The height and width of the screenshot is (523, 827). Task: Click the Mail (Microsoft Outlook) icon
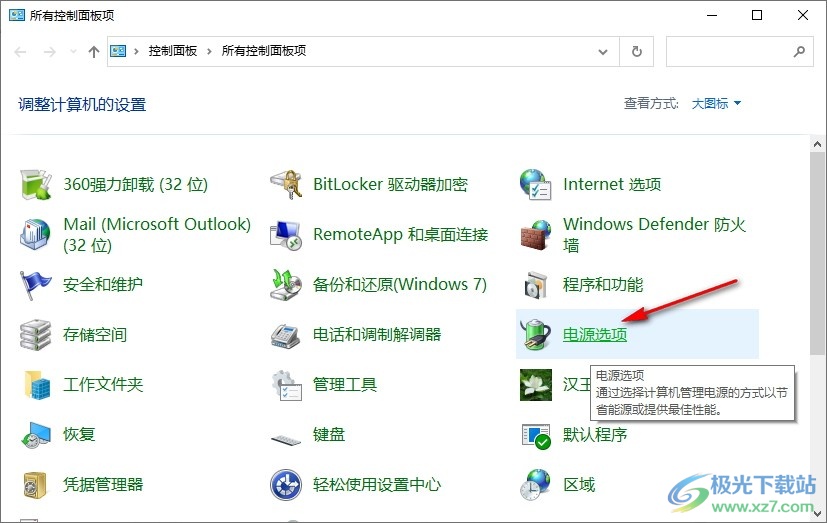pyautogui.click(x=35, y=234)
